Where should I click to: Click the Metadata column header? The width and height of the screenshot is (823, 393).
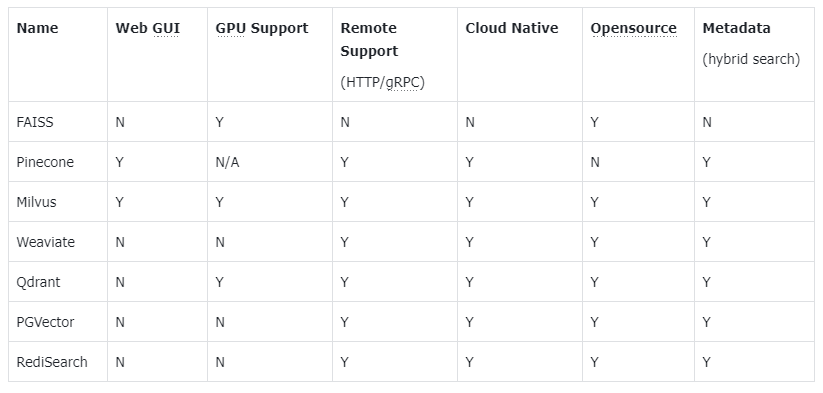coord(736,28)
